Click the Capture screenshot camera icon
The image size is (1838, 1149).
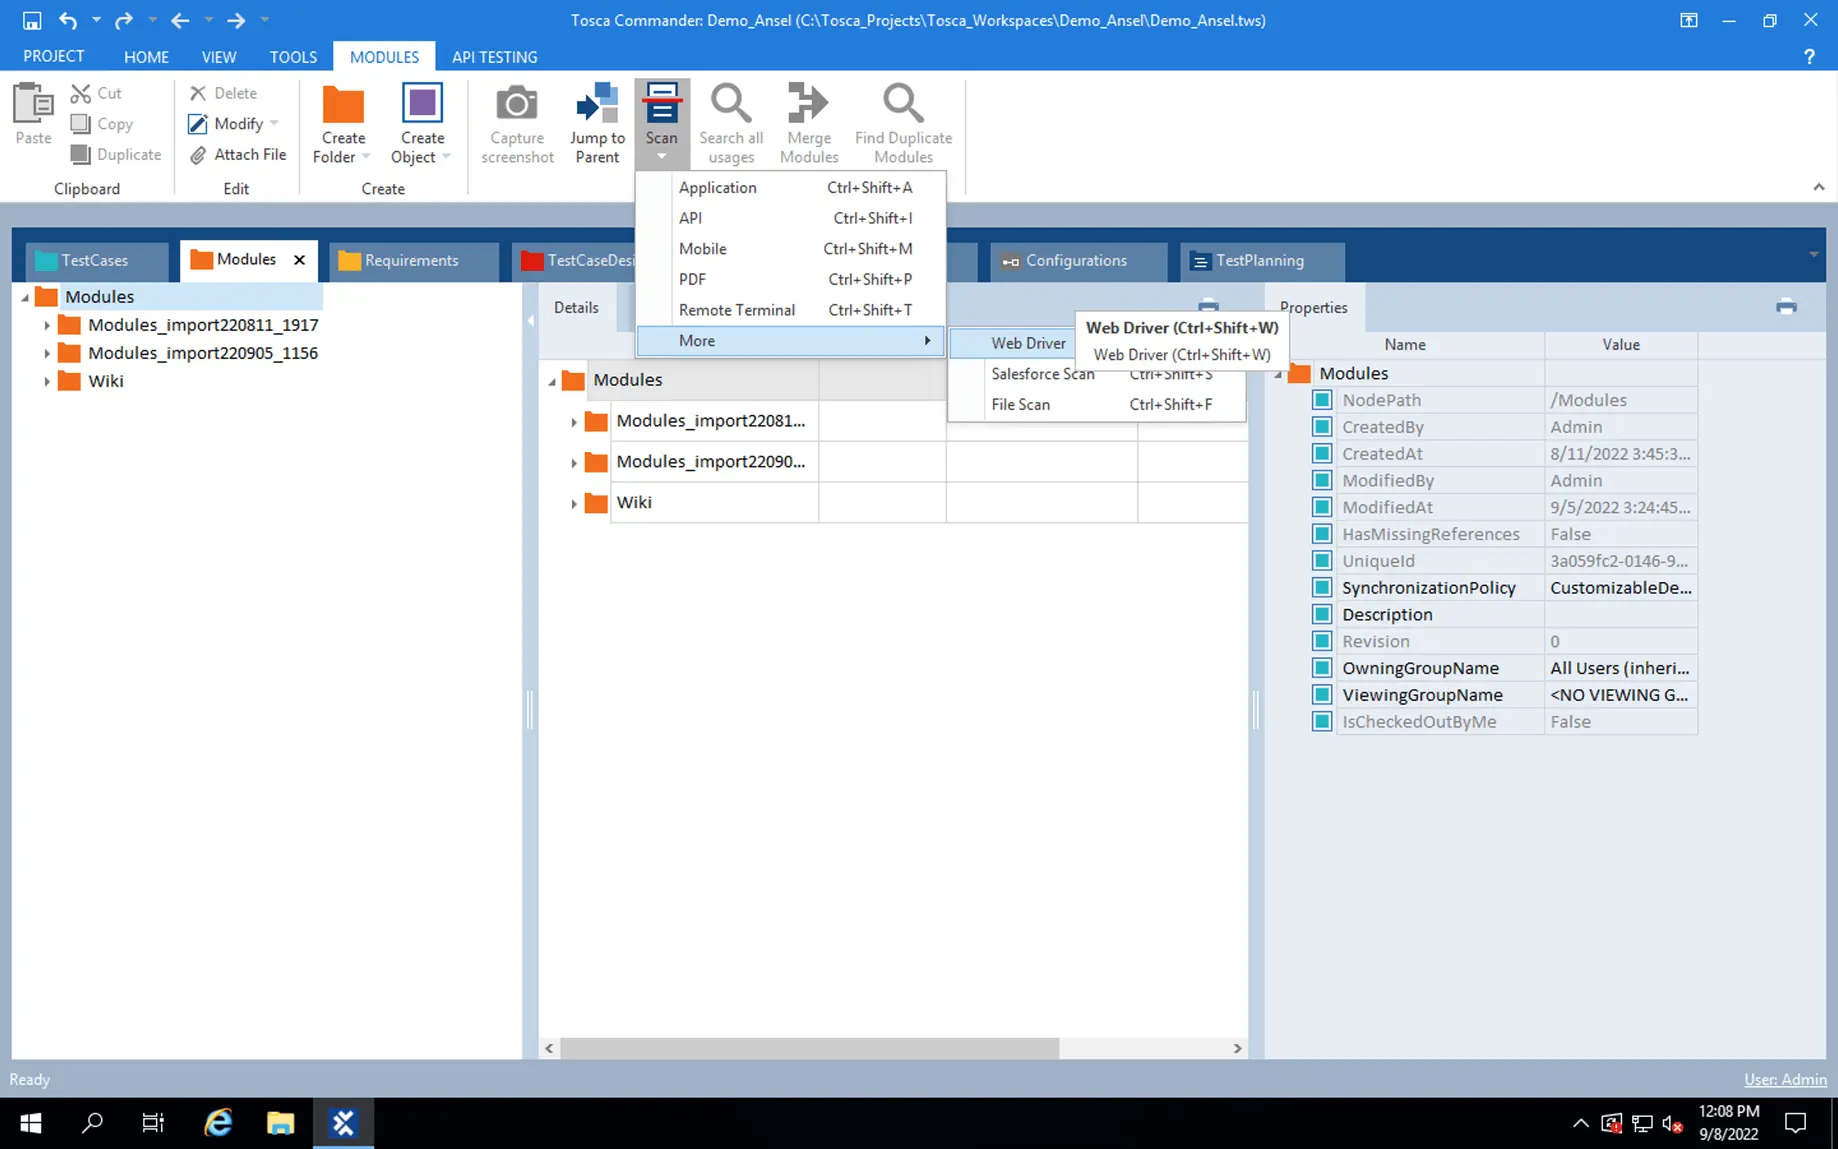[x=516, y=105]
